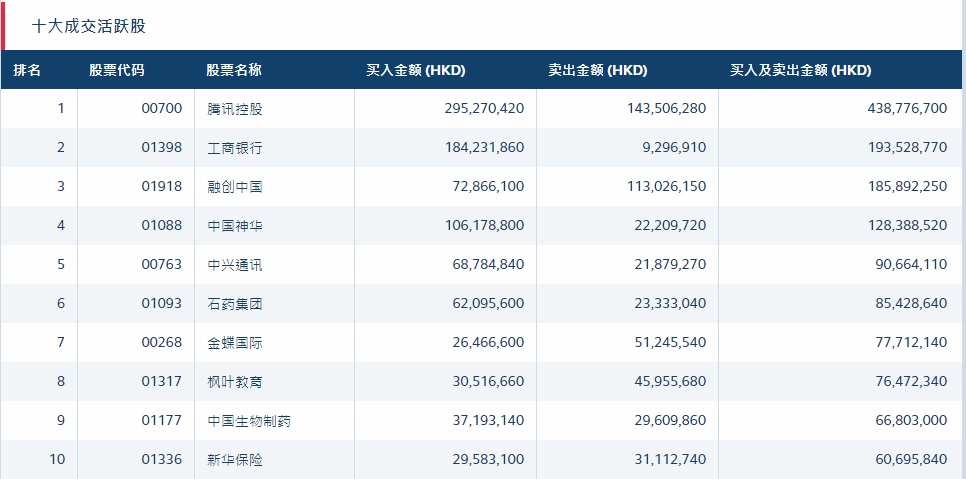Click sell amount 143,506,280
This screenshot has height=479, width=966.
(667, 109)
